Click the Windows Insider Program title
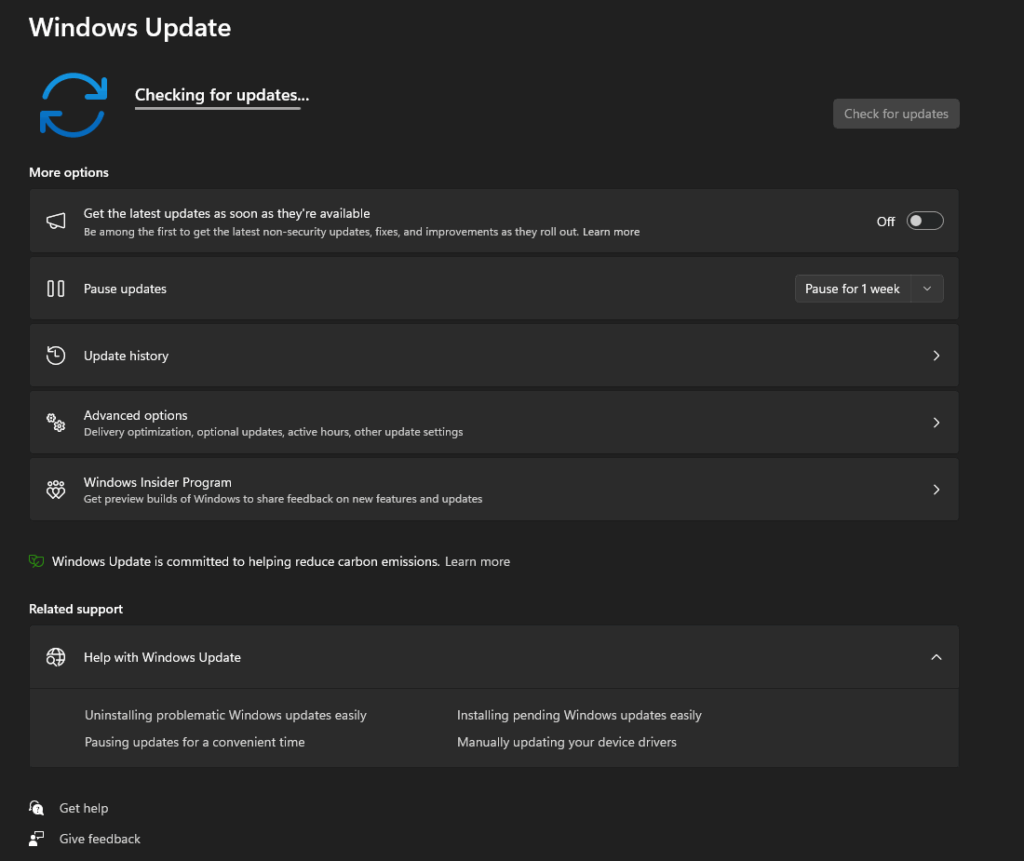The image size is (1024, 861). pyautogui.click(x=157, y=482)
